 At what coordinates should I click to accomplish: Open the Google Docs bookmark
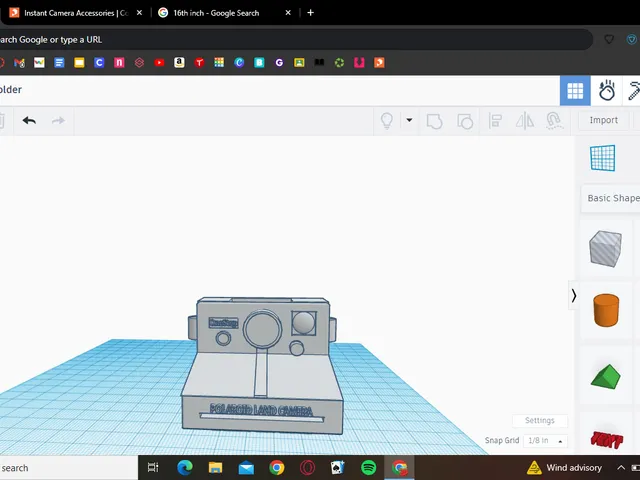[x=59, y=62]
